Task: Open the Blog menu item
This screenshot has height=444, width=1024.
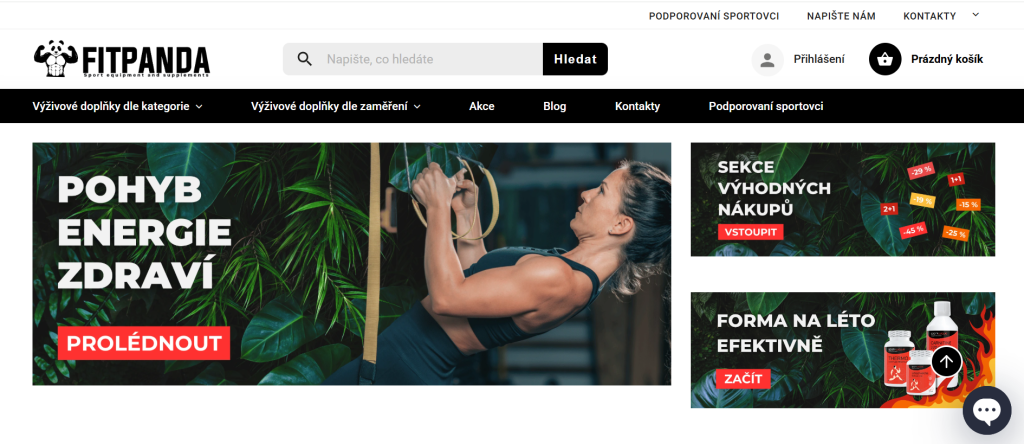Action: coord(554,106)
